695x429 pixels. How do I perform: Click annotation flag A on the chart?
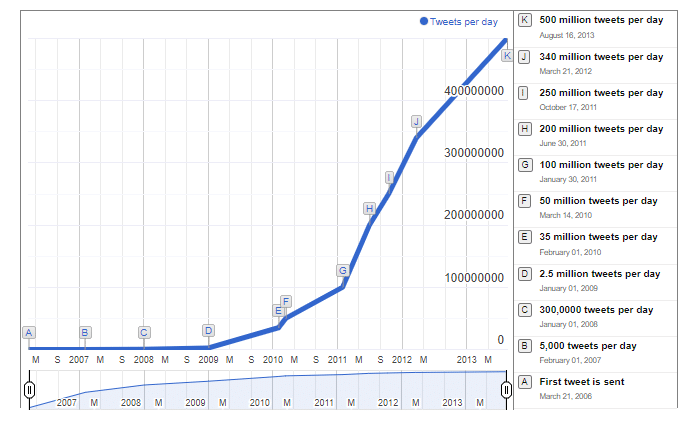tap(29, 332)
